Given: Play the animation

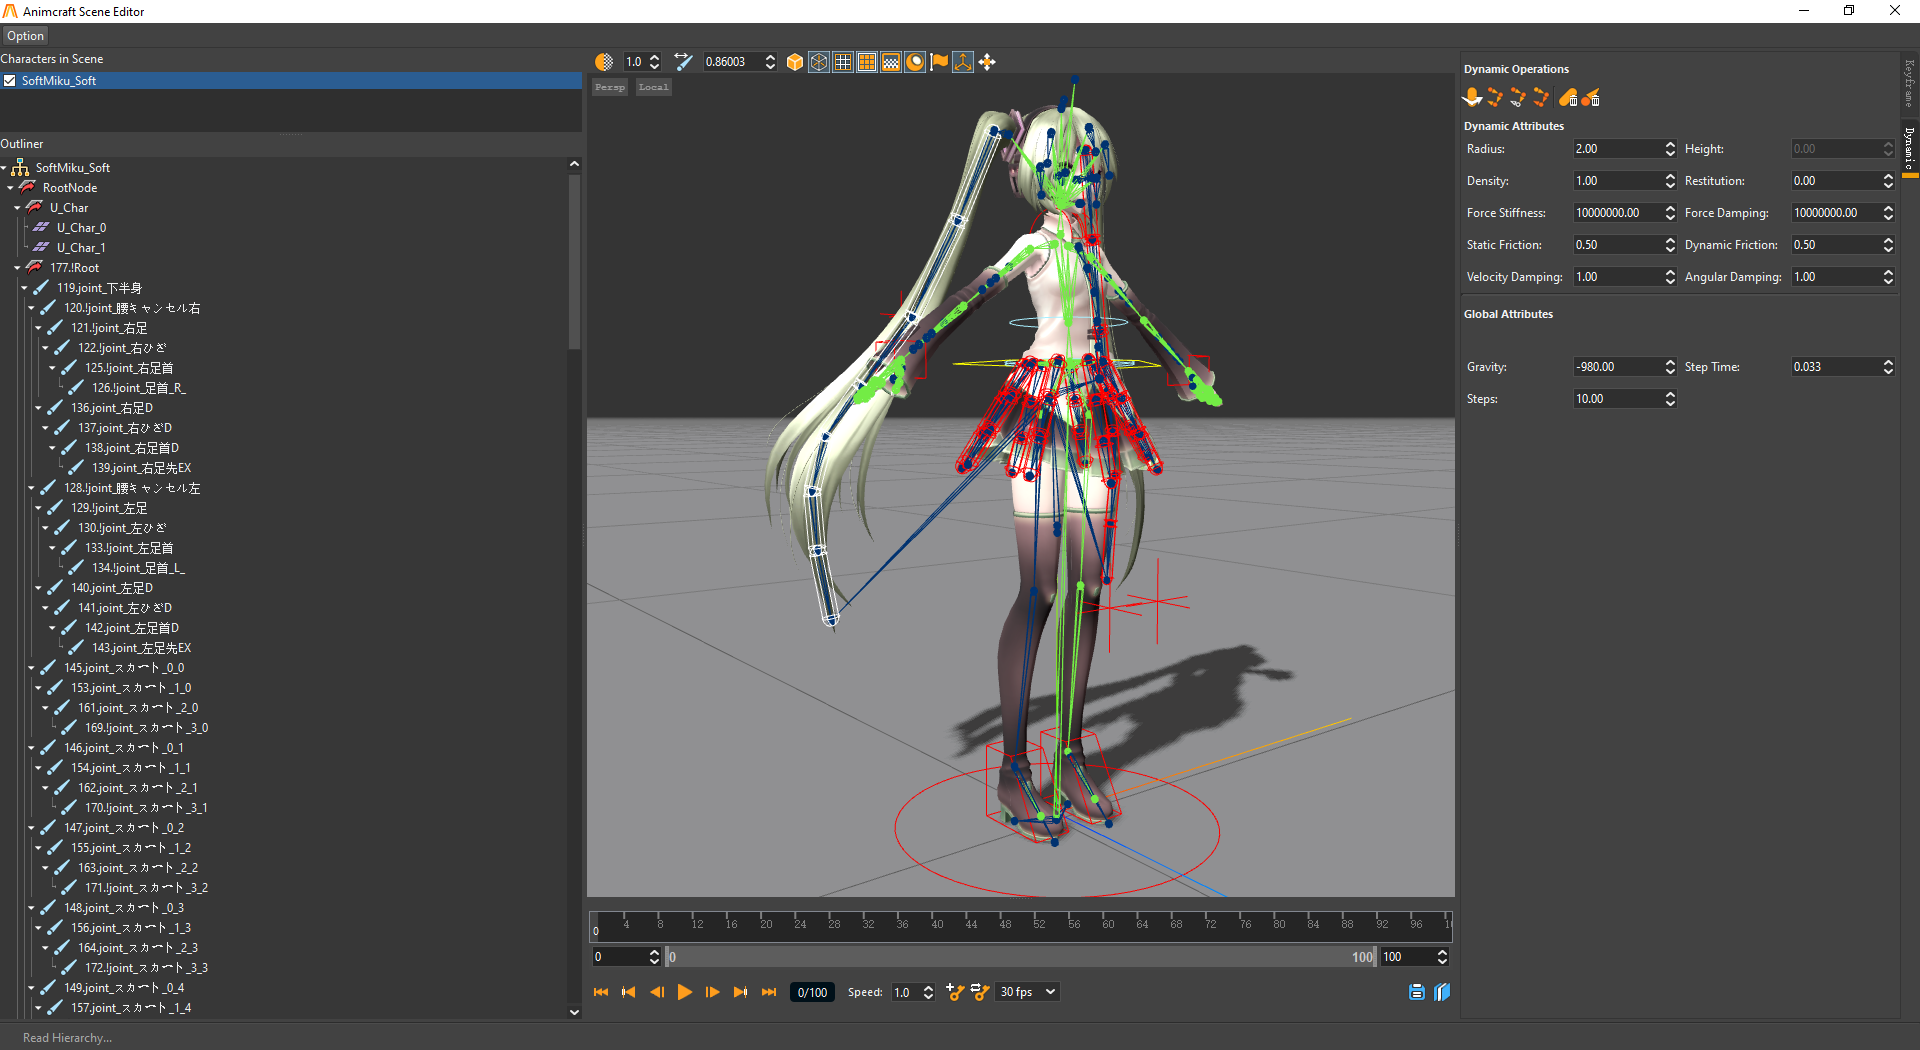Looking at the screenshot, I should [x=685, y=992].
